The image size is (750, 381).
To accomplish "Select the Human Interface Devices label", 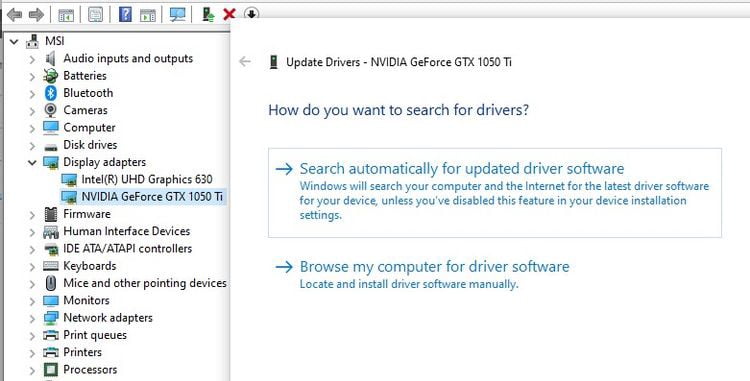I will tap(127, 231).
